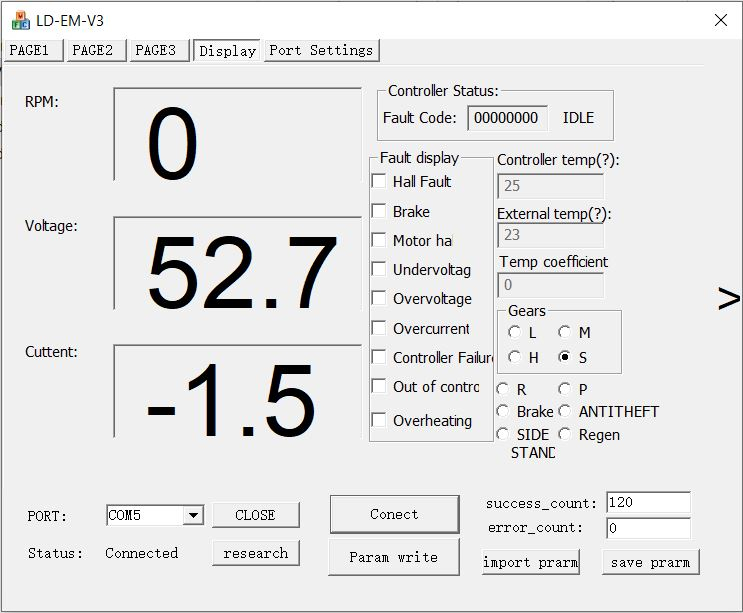Tick the Overcurrent checkbox
Image resolution: width=743 pixels, height=613 pixels.
click(379, 328)
